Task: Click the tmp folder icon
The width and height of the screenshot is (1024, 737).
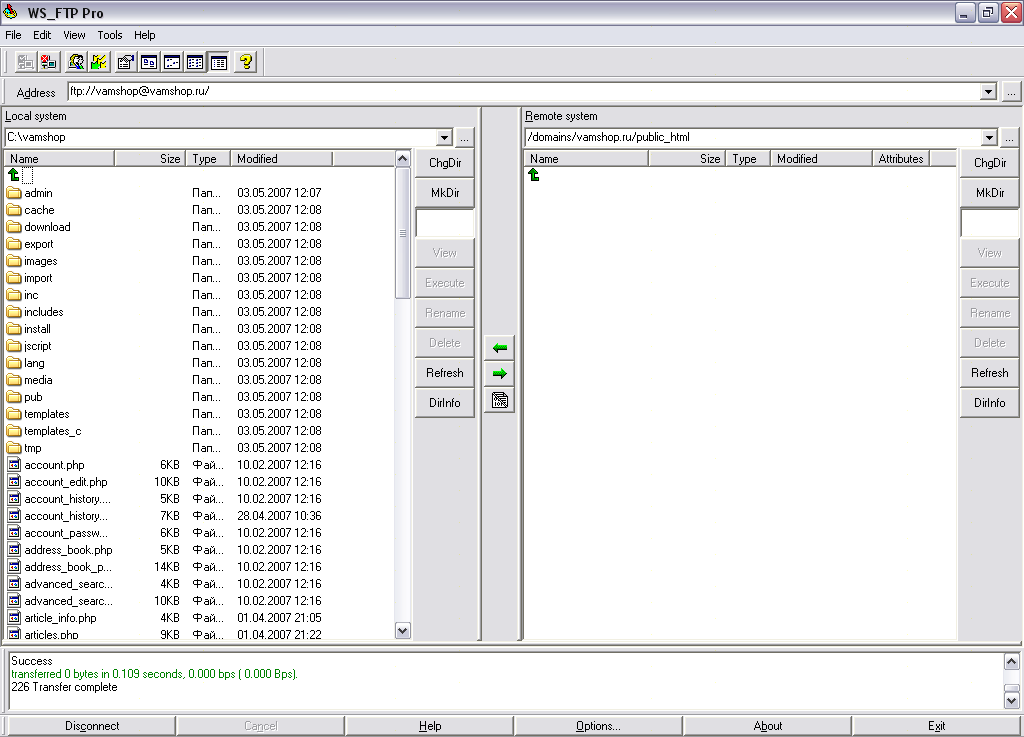Action: (x=14, y=448)
